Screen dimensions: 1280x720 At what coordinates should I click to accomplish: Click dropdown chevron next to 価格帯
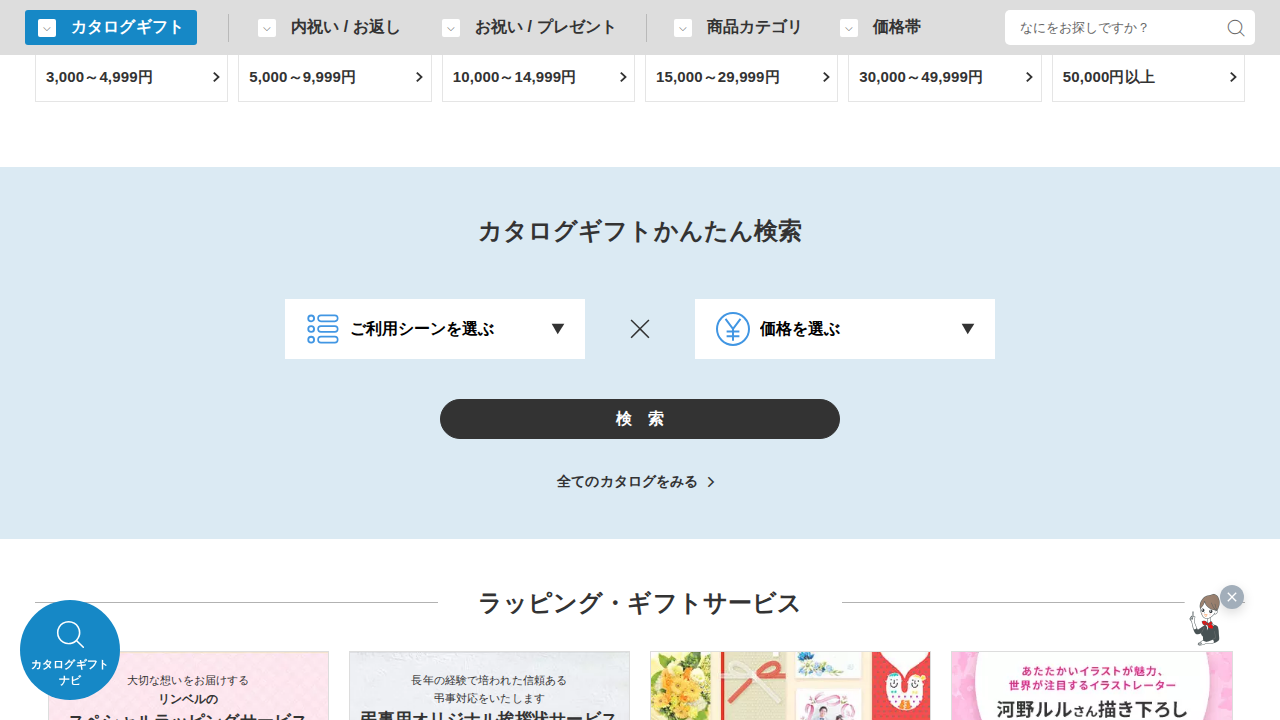849,28
